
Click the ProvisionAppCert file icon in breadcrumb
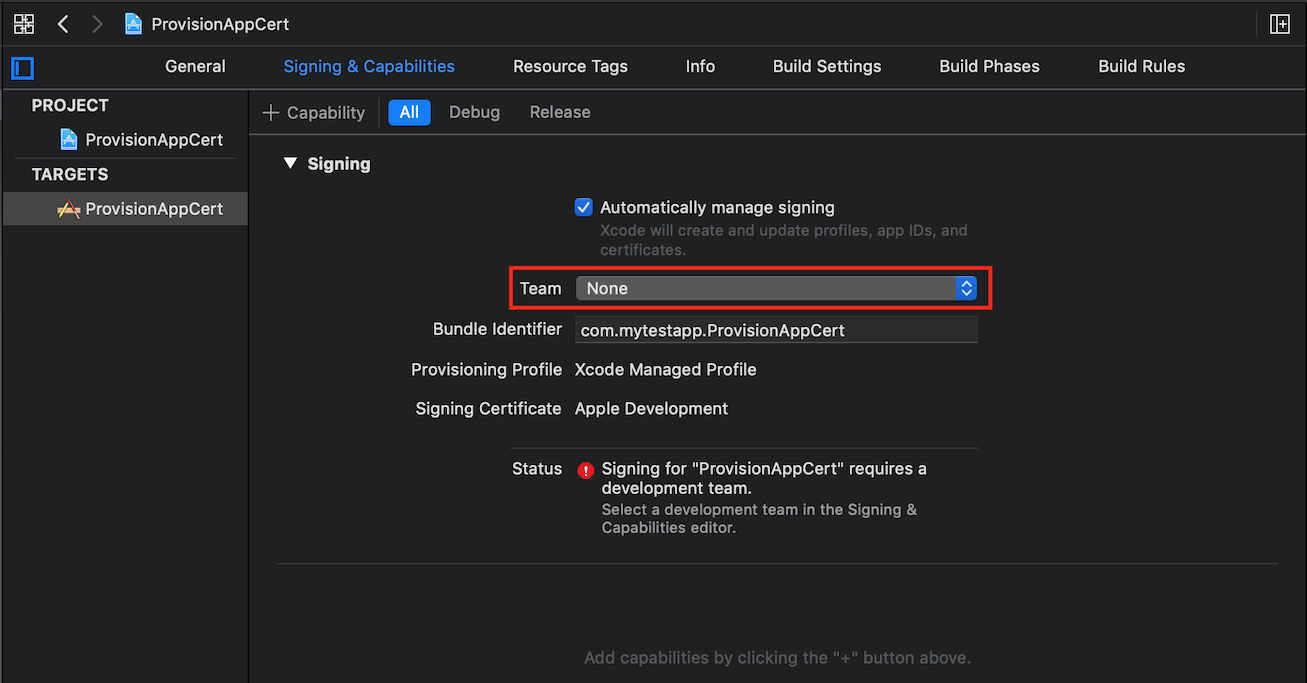click(133, 24)
